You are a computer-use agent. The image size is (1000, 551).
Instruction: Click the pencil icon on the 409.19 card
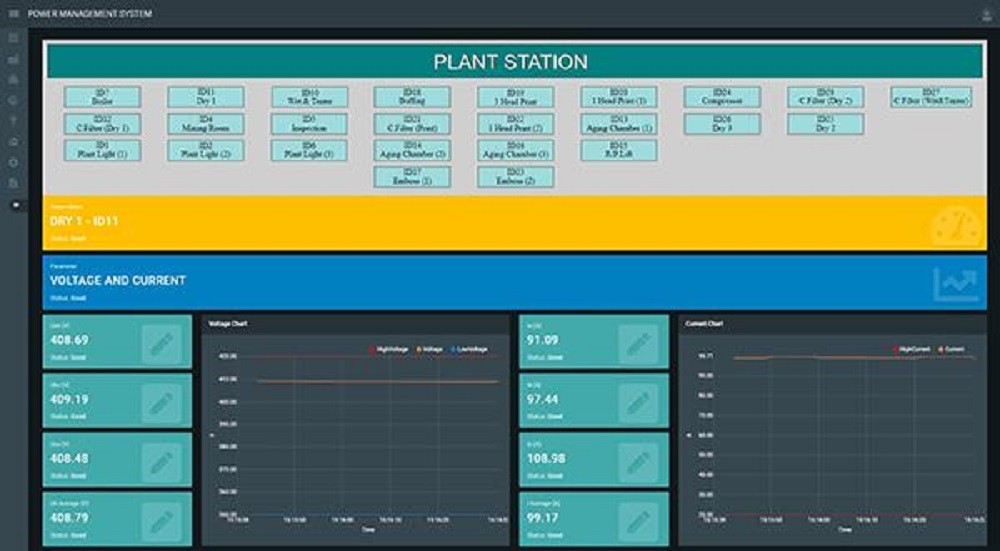click(x=161, y=403)
